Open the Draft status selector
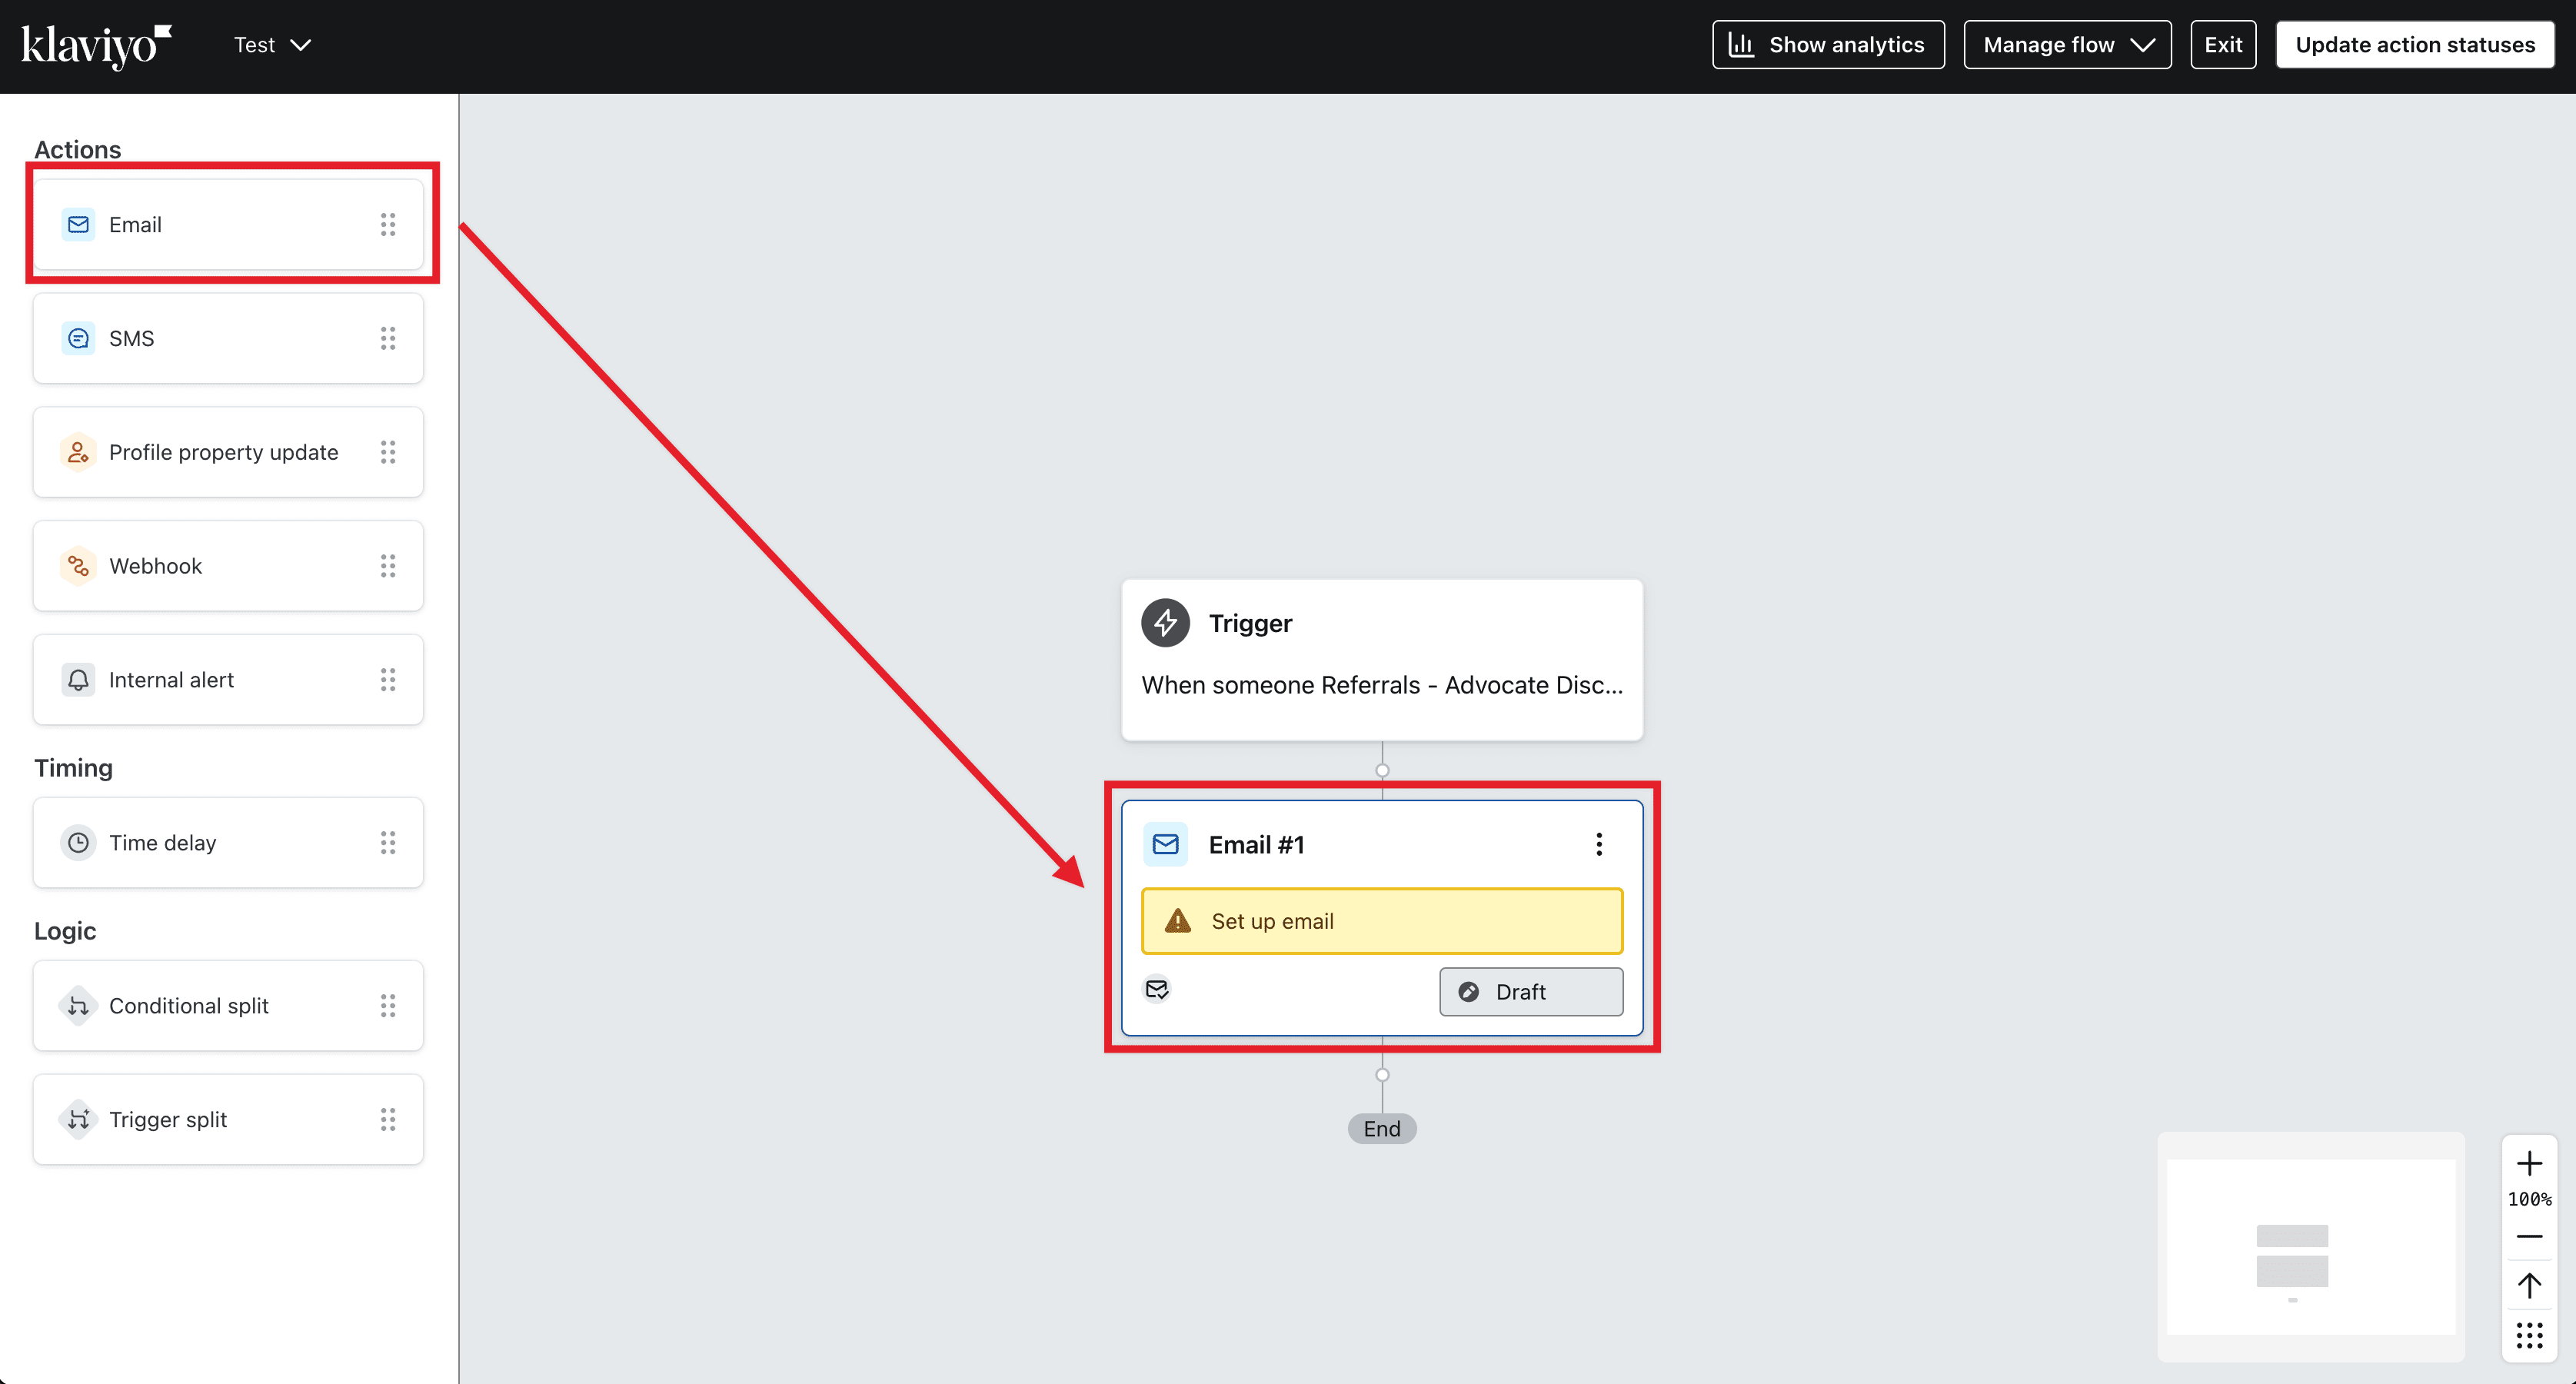This screenshot has height=1384, width=2576. click(x=1530, y=991)
